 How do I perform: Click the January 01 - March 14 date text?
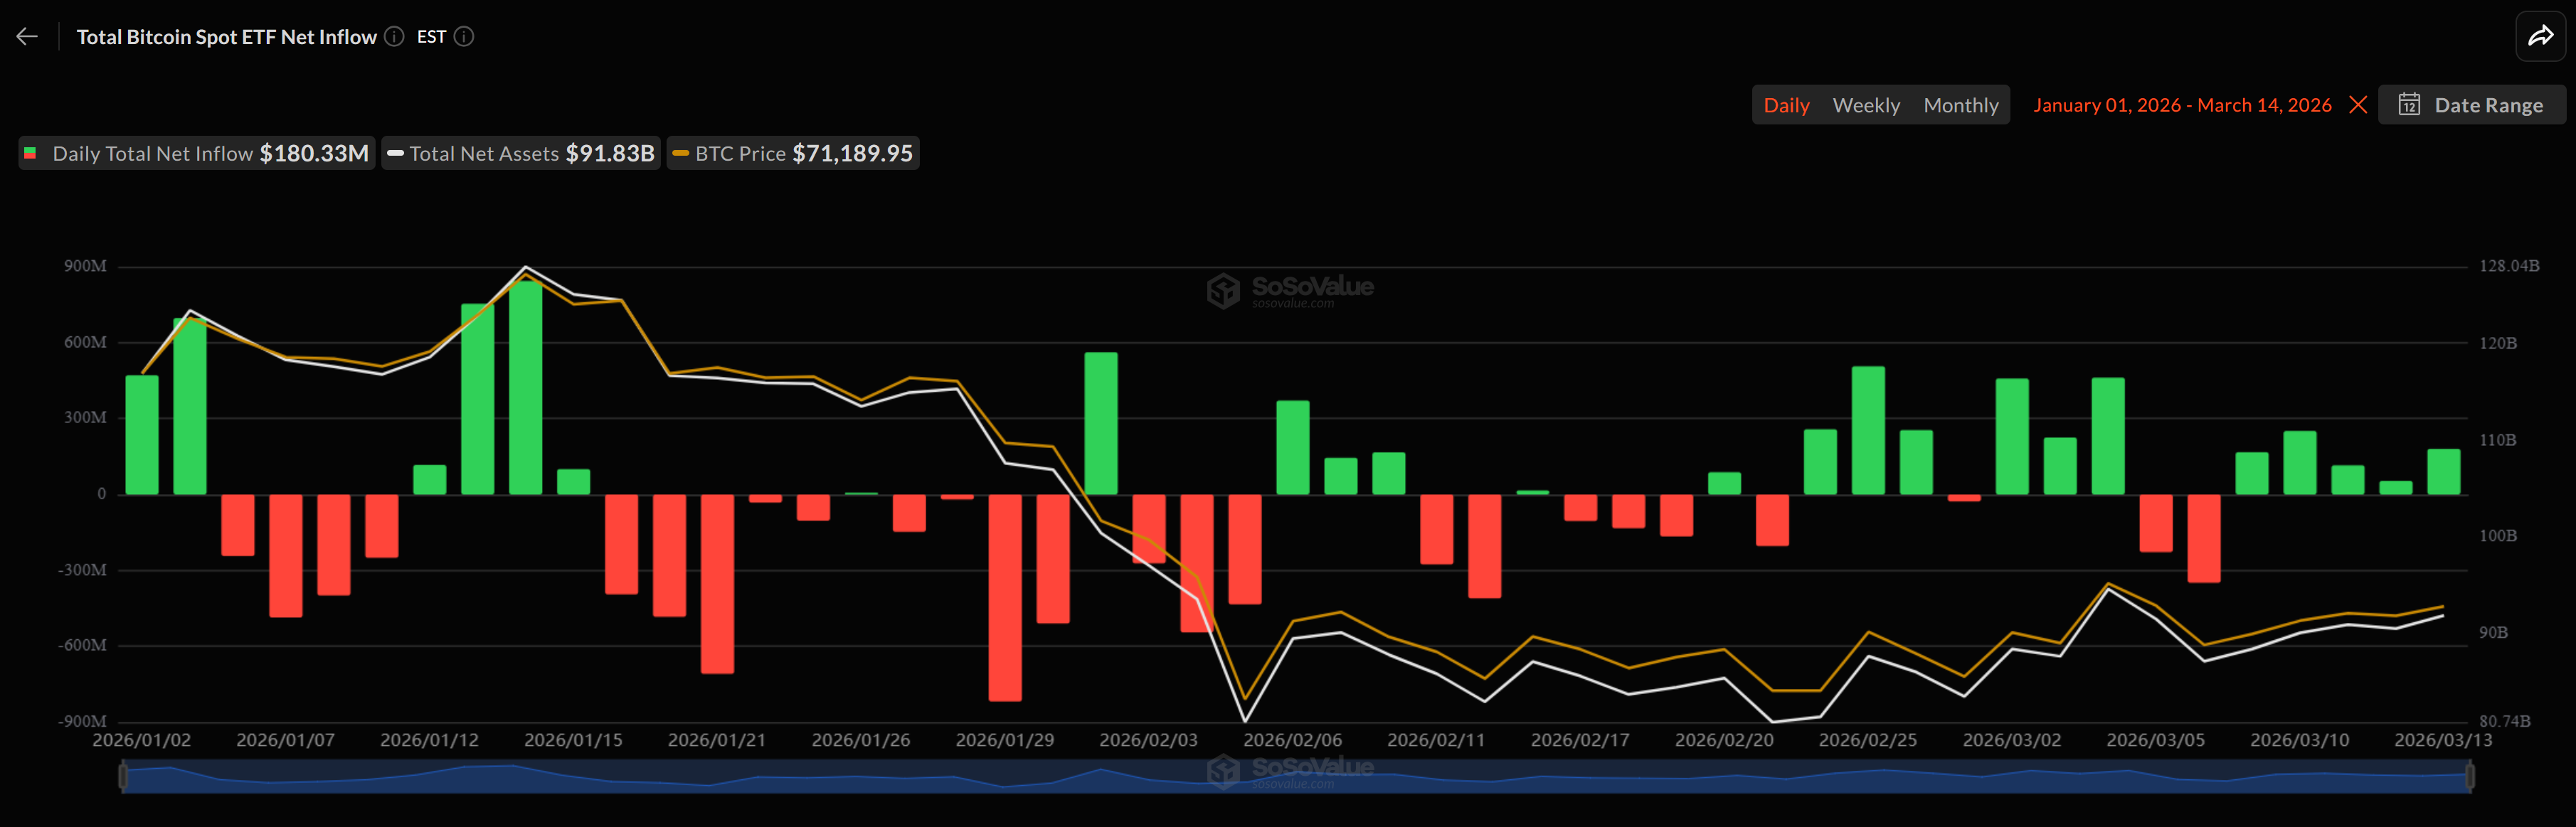pyautogui.click(x=2183, y=104)
